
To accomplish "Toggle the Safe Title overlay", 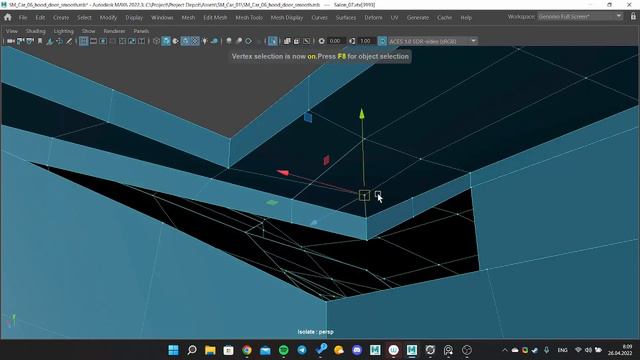I will point(141,41).
